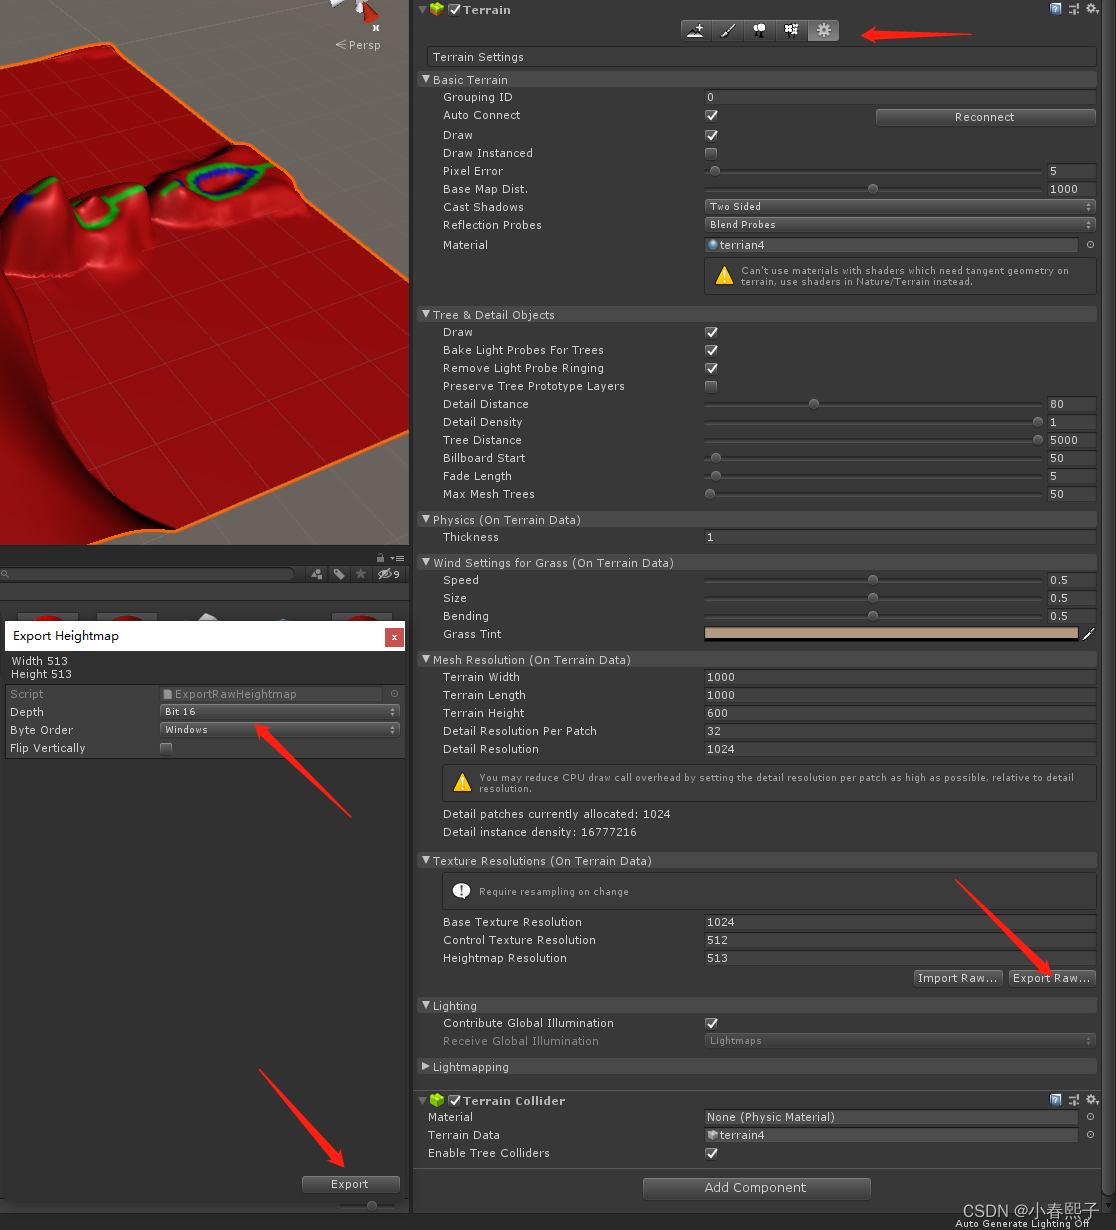
Task: Click the Terrain component help icon
Action: tap(1056, 8)
